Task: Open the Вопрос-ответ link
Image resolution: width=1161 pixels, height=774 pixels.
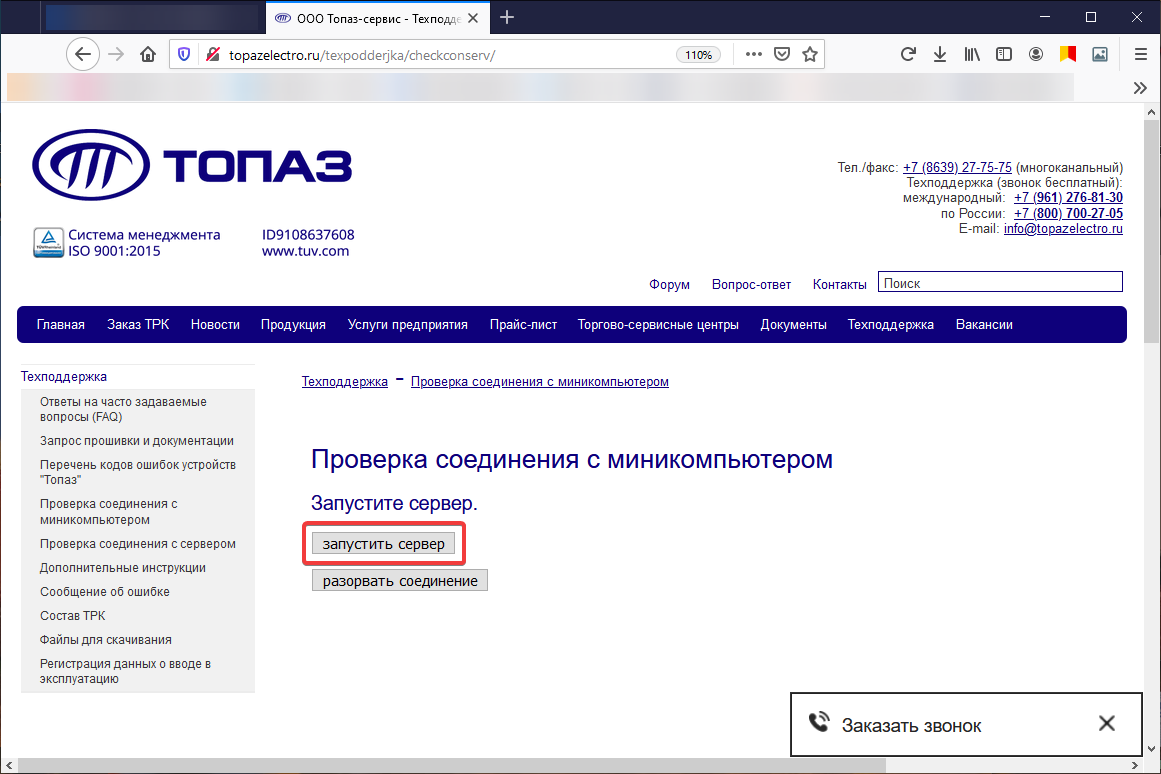Action: 751,284
